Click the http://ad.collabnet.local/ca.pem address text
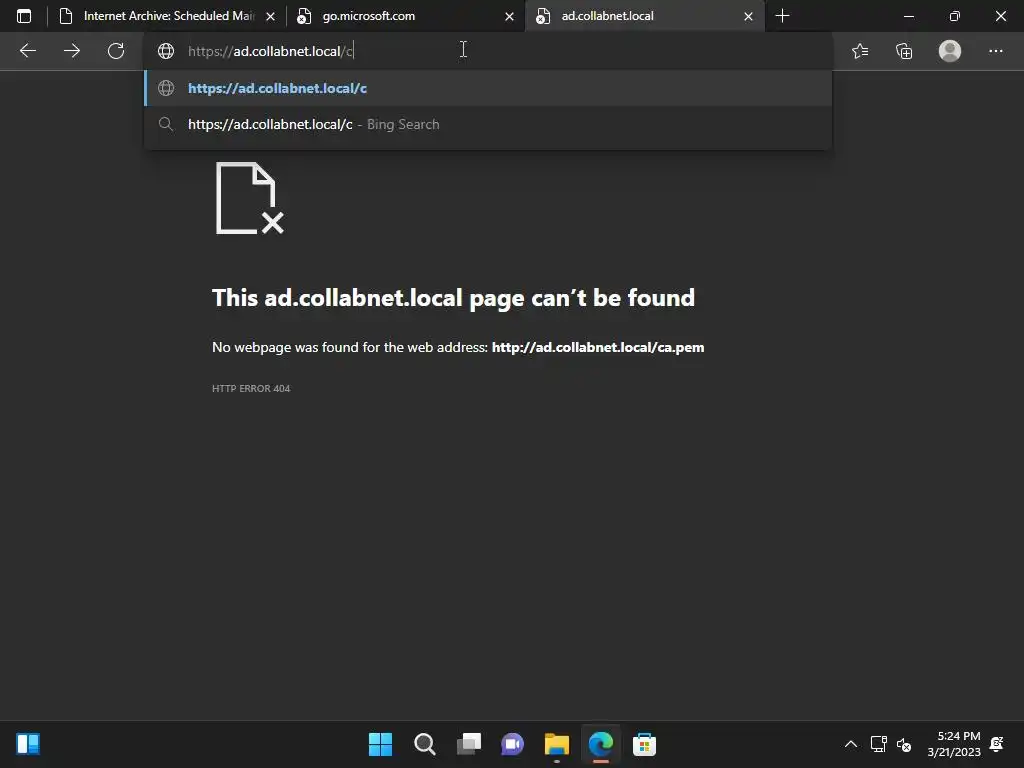Image resolution: width=1024 pixels, height=768 pixels. 598,347
